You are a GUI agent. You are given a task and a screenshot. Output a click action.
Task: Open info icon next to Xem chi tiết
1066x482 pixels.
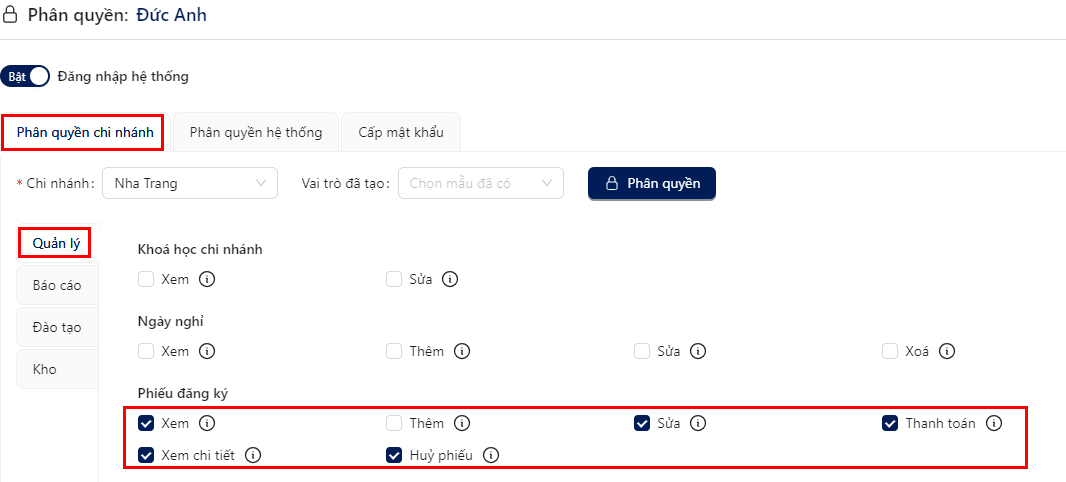253,455
